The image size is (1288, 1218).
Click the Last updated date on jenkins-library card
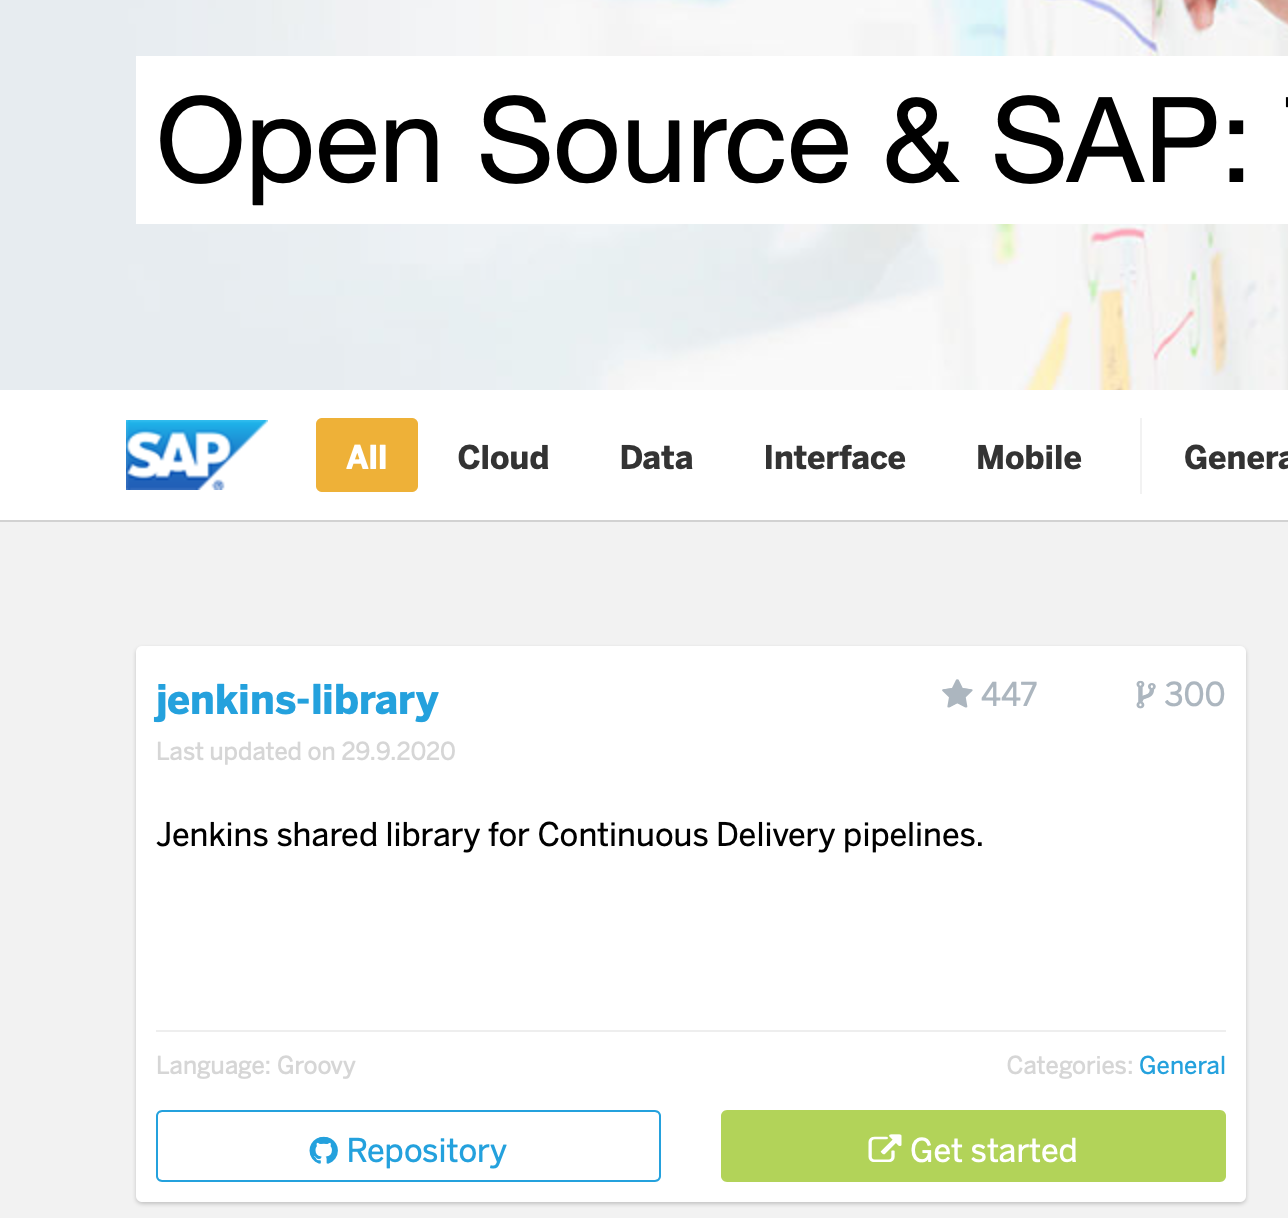[306, 751]
